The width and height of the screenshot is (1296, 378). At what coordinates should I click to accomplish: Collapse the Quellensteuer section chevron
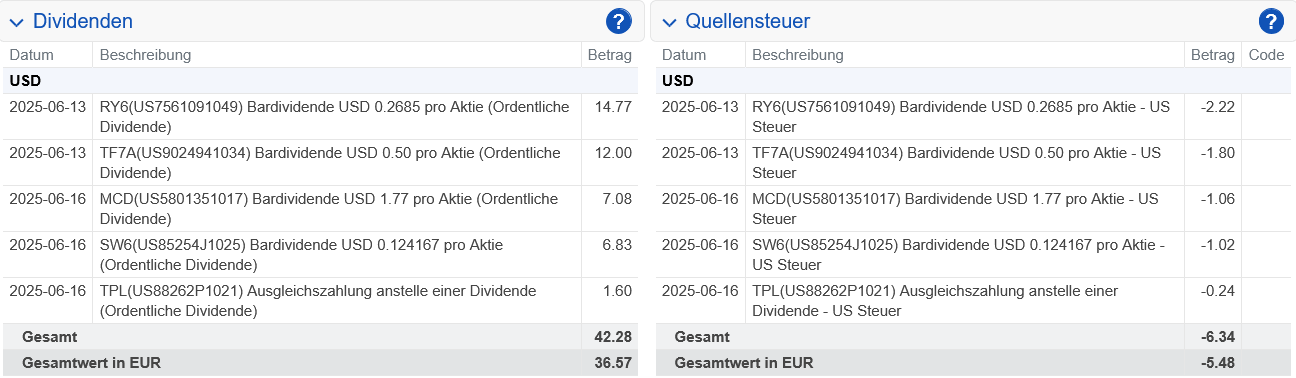coord(669,22)
